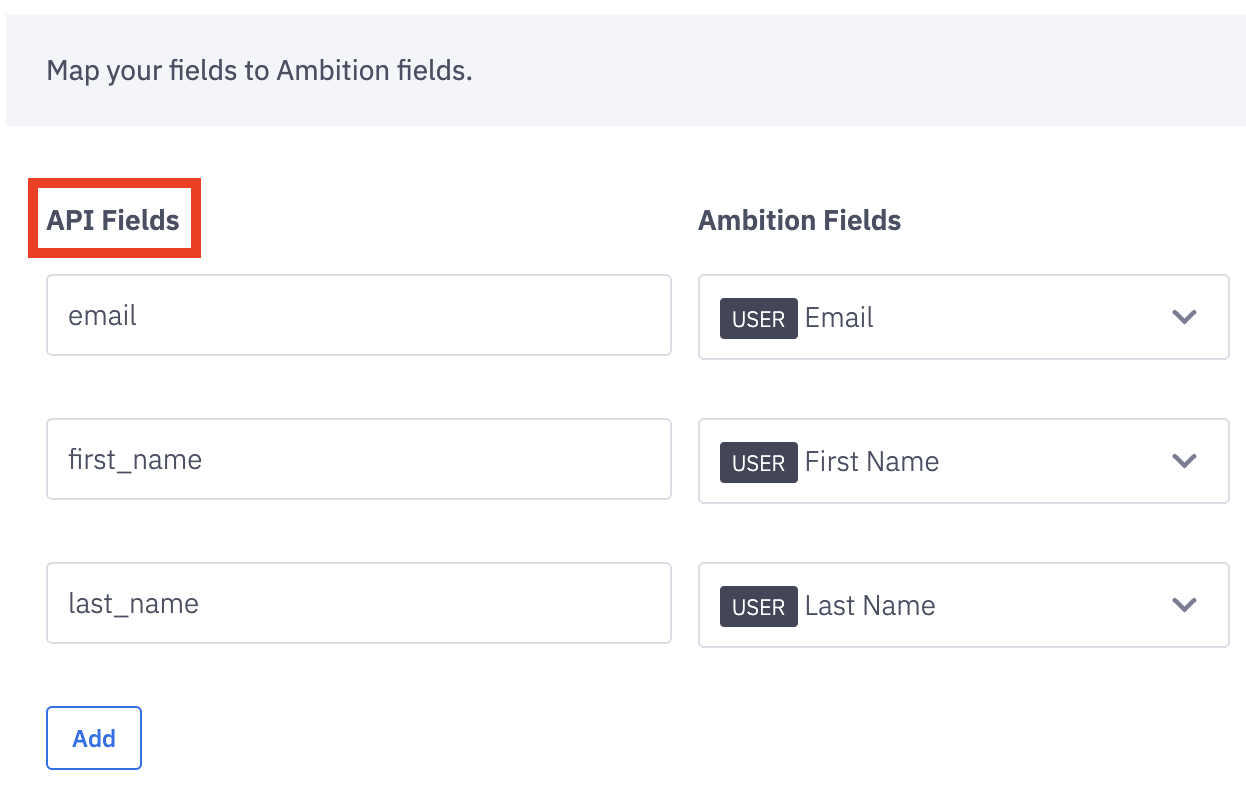Click the last_name API field input
Viewport: 1246px width, 808px height.
coord(358,604)
